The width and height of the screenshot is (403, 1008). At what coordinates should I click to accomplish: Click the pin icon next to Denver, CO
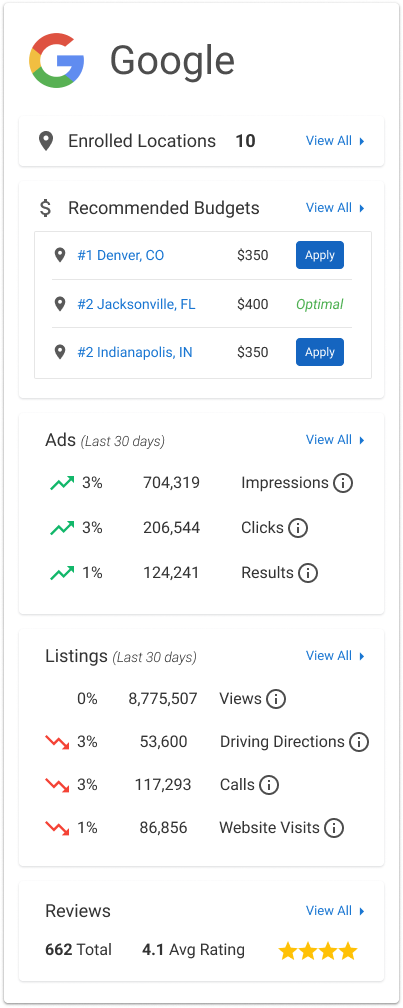pyautogui.click(x=60, y=256)
